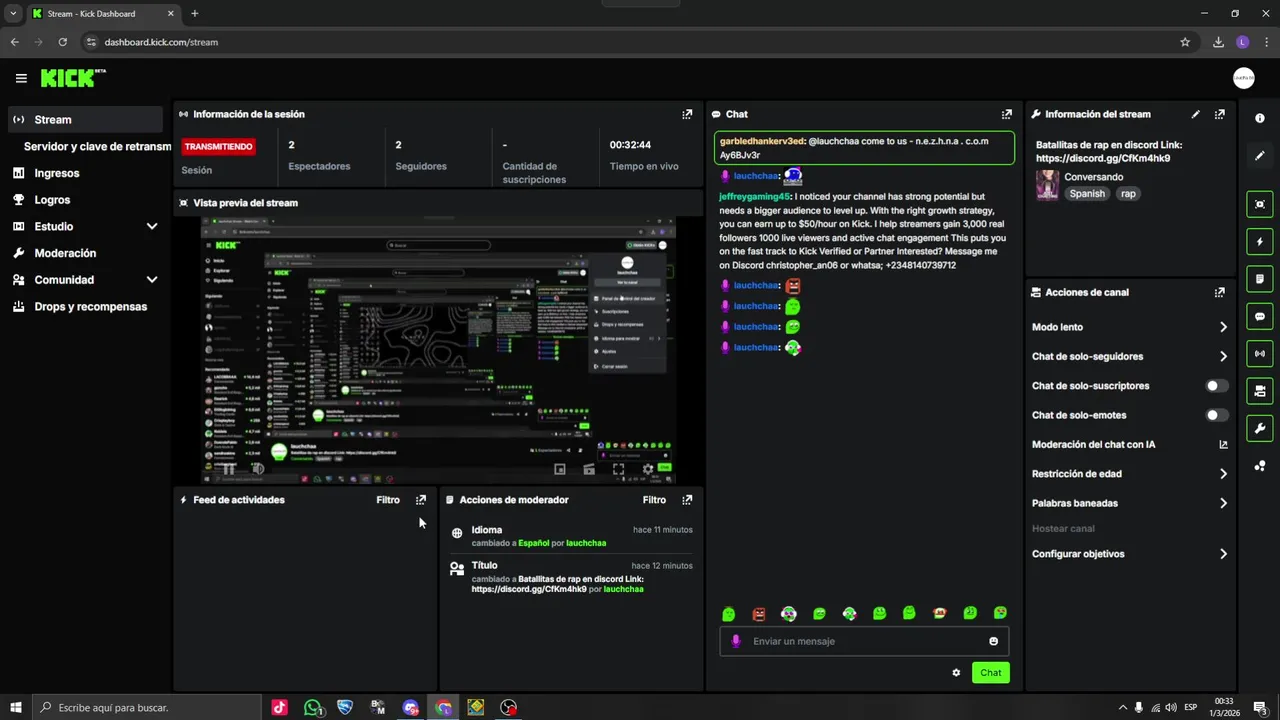Viewport: 1280px width, 720px height.
Task: Reload the page in browser
Action: click(x=63, y=42)
